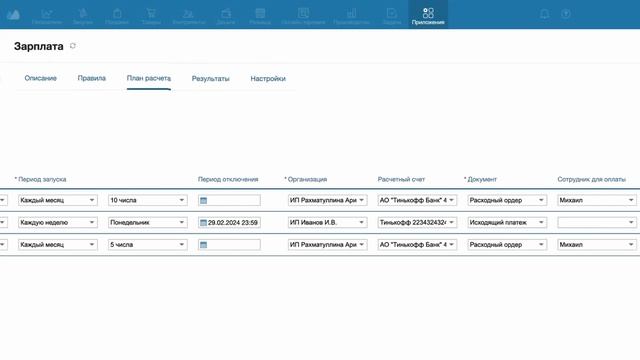Open the Приложения section in top navigation
The height and width of the screenshot is (360, 640).
(428, 16)
